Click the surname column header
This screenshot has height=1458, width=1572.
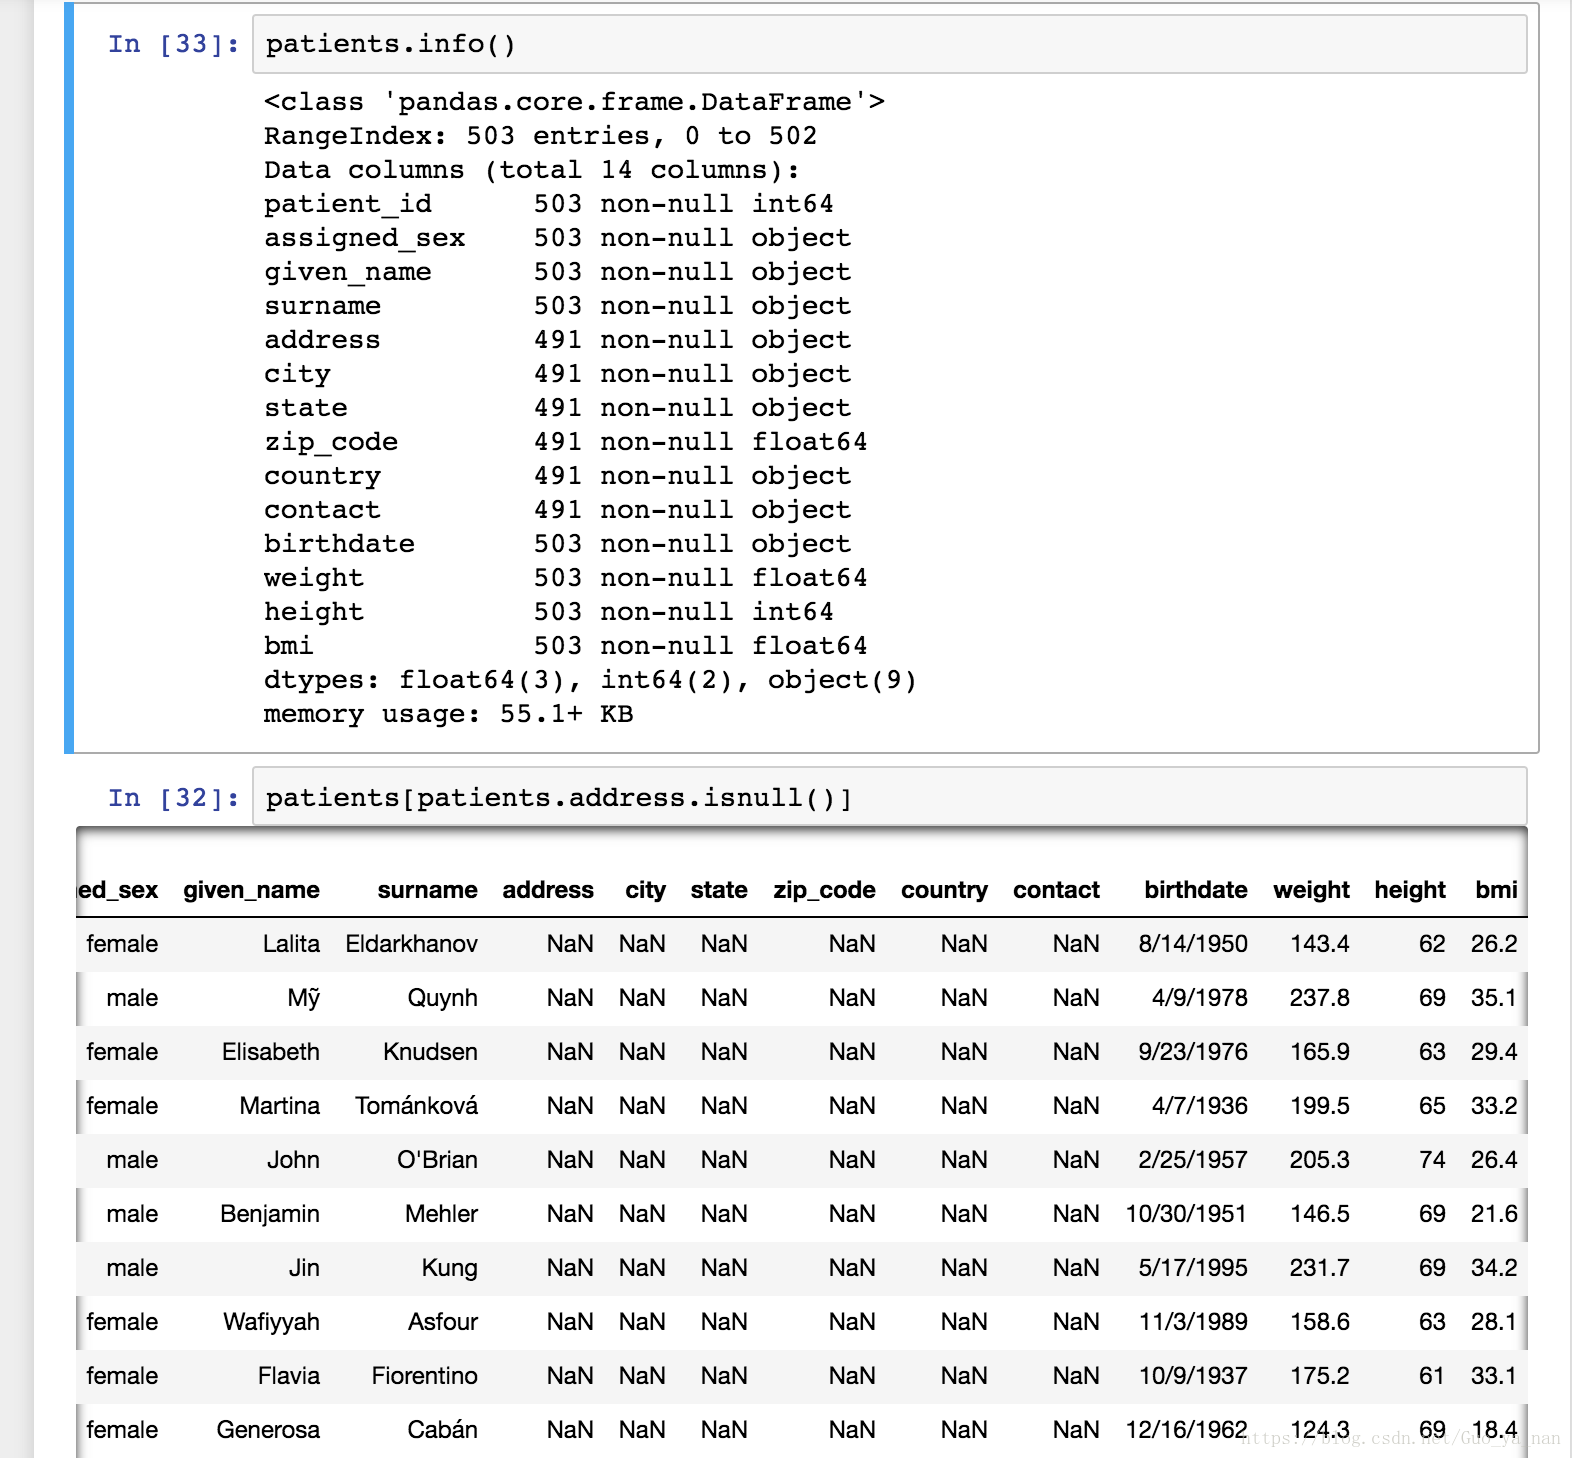[x=427, y=890]
